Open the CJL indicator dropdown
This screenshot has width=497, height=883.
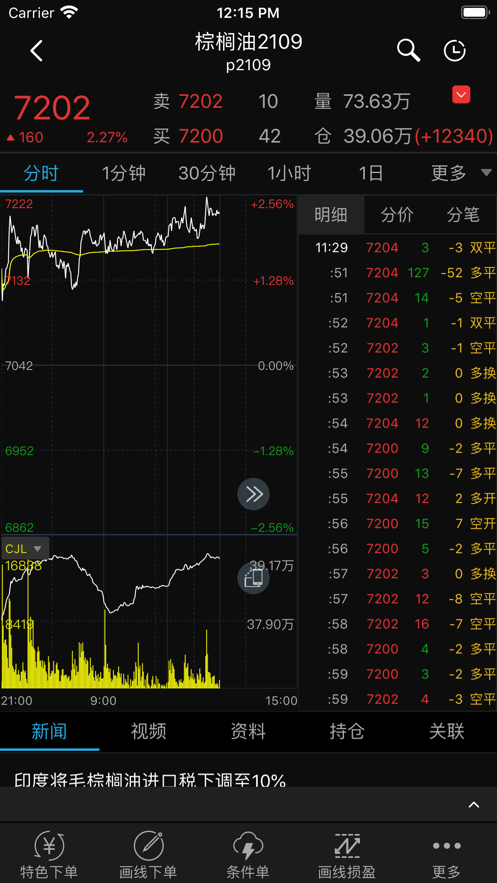point(25,548)
